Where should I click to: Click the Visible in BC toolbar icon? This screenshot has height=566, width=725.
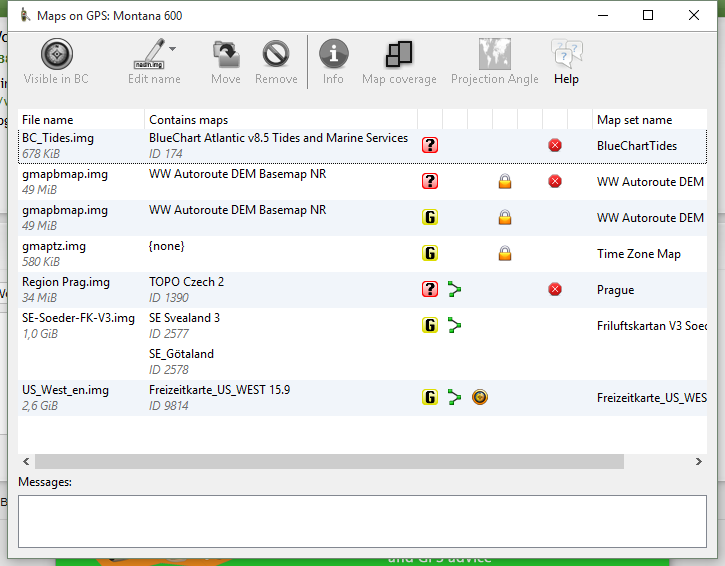[56, 54]
